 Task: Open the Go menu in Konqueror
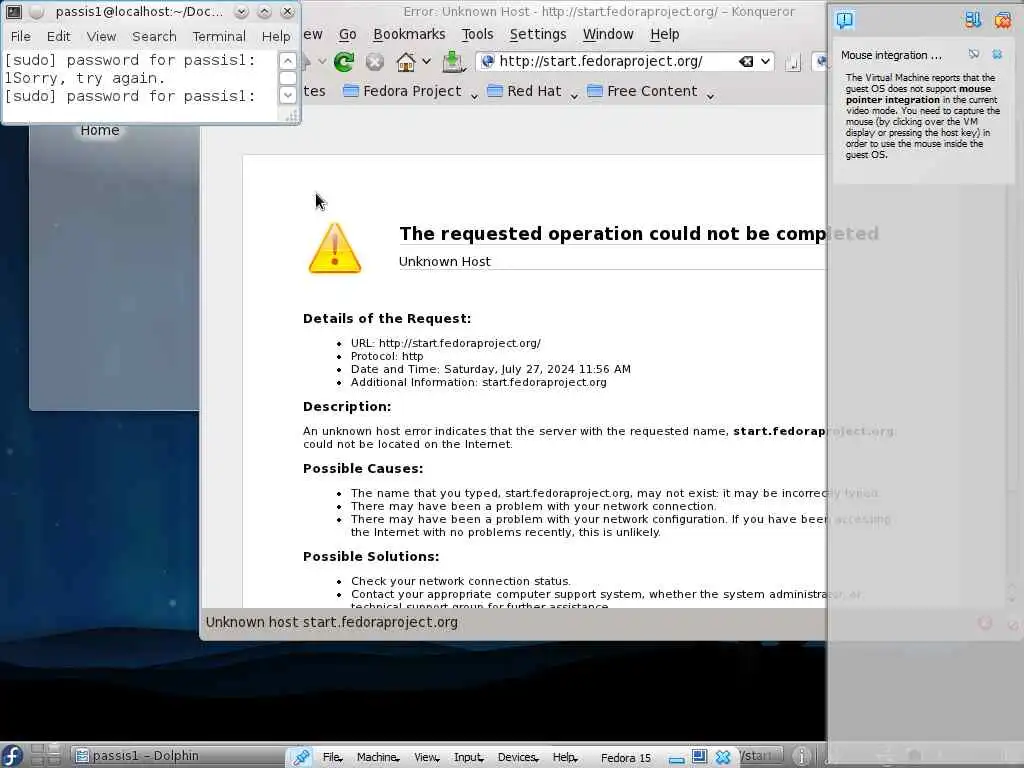pos(347,34)
